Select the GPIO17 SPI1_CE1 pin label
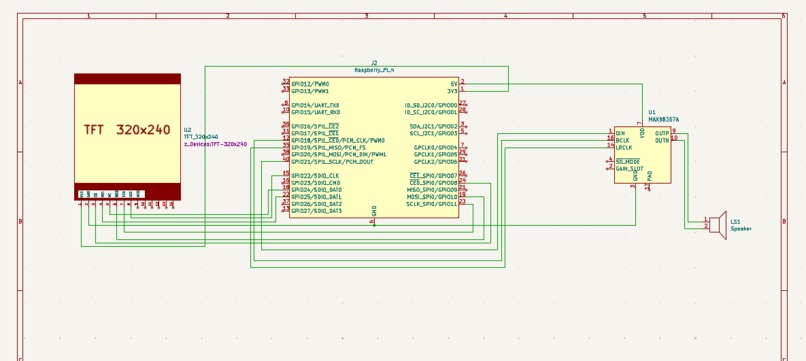Viewport: 806px width, 361px height. point(315,133)
